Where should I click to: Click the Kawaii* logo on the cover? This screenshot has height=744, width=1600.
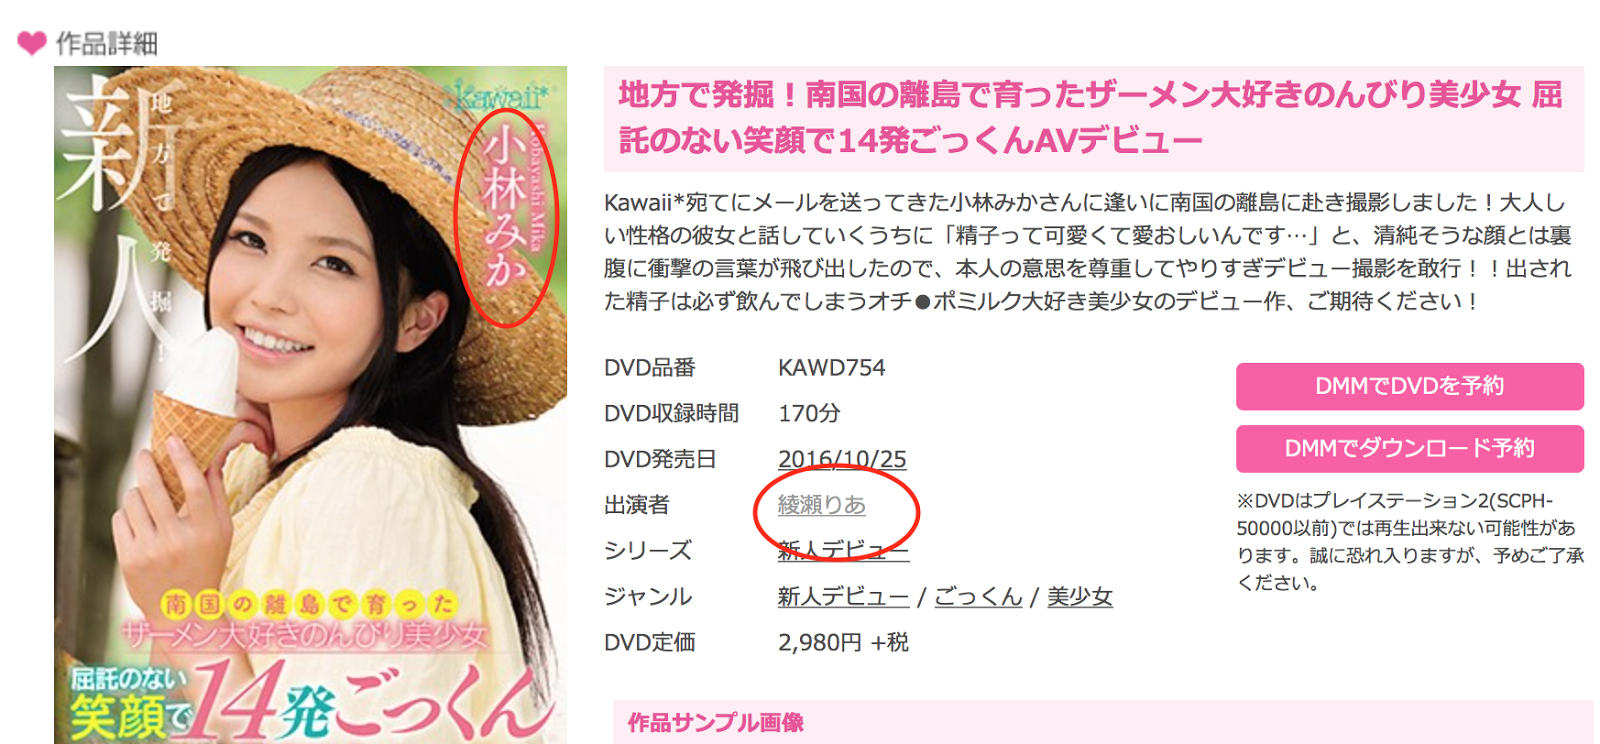[499, 96]
